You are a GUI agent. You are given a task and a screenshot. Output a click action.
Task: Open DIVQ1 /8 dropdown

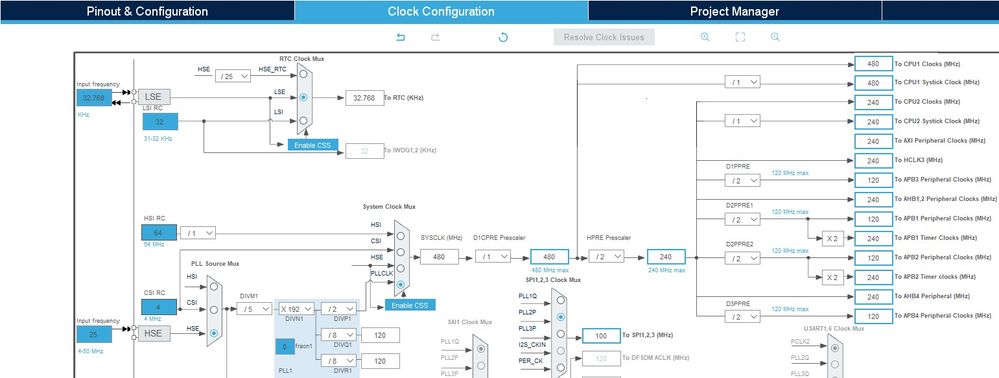point(338,335)
